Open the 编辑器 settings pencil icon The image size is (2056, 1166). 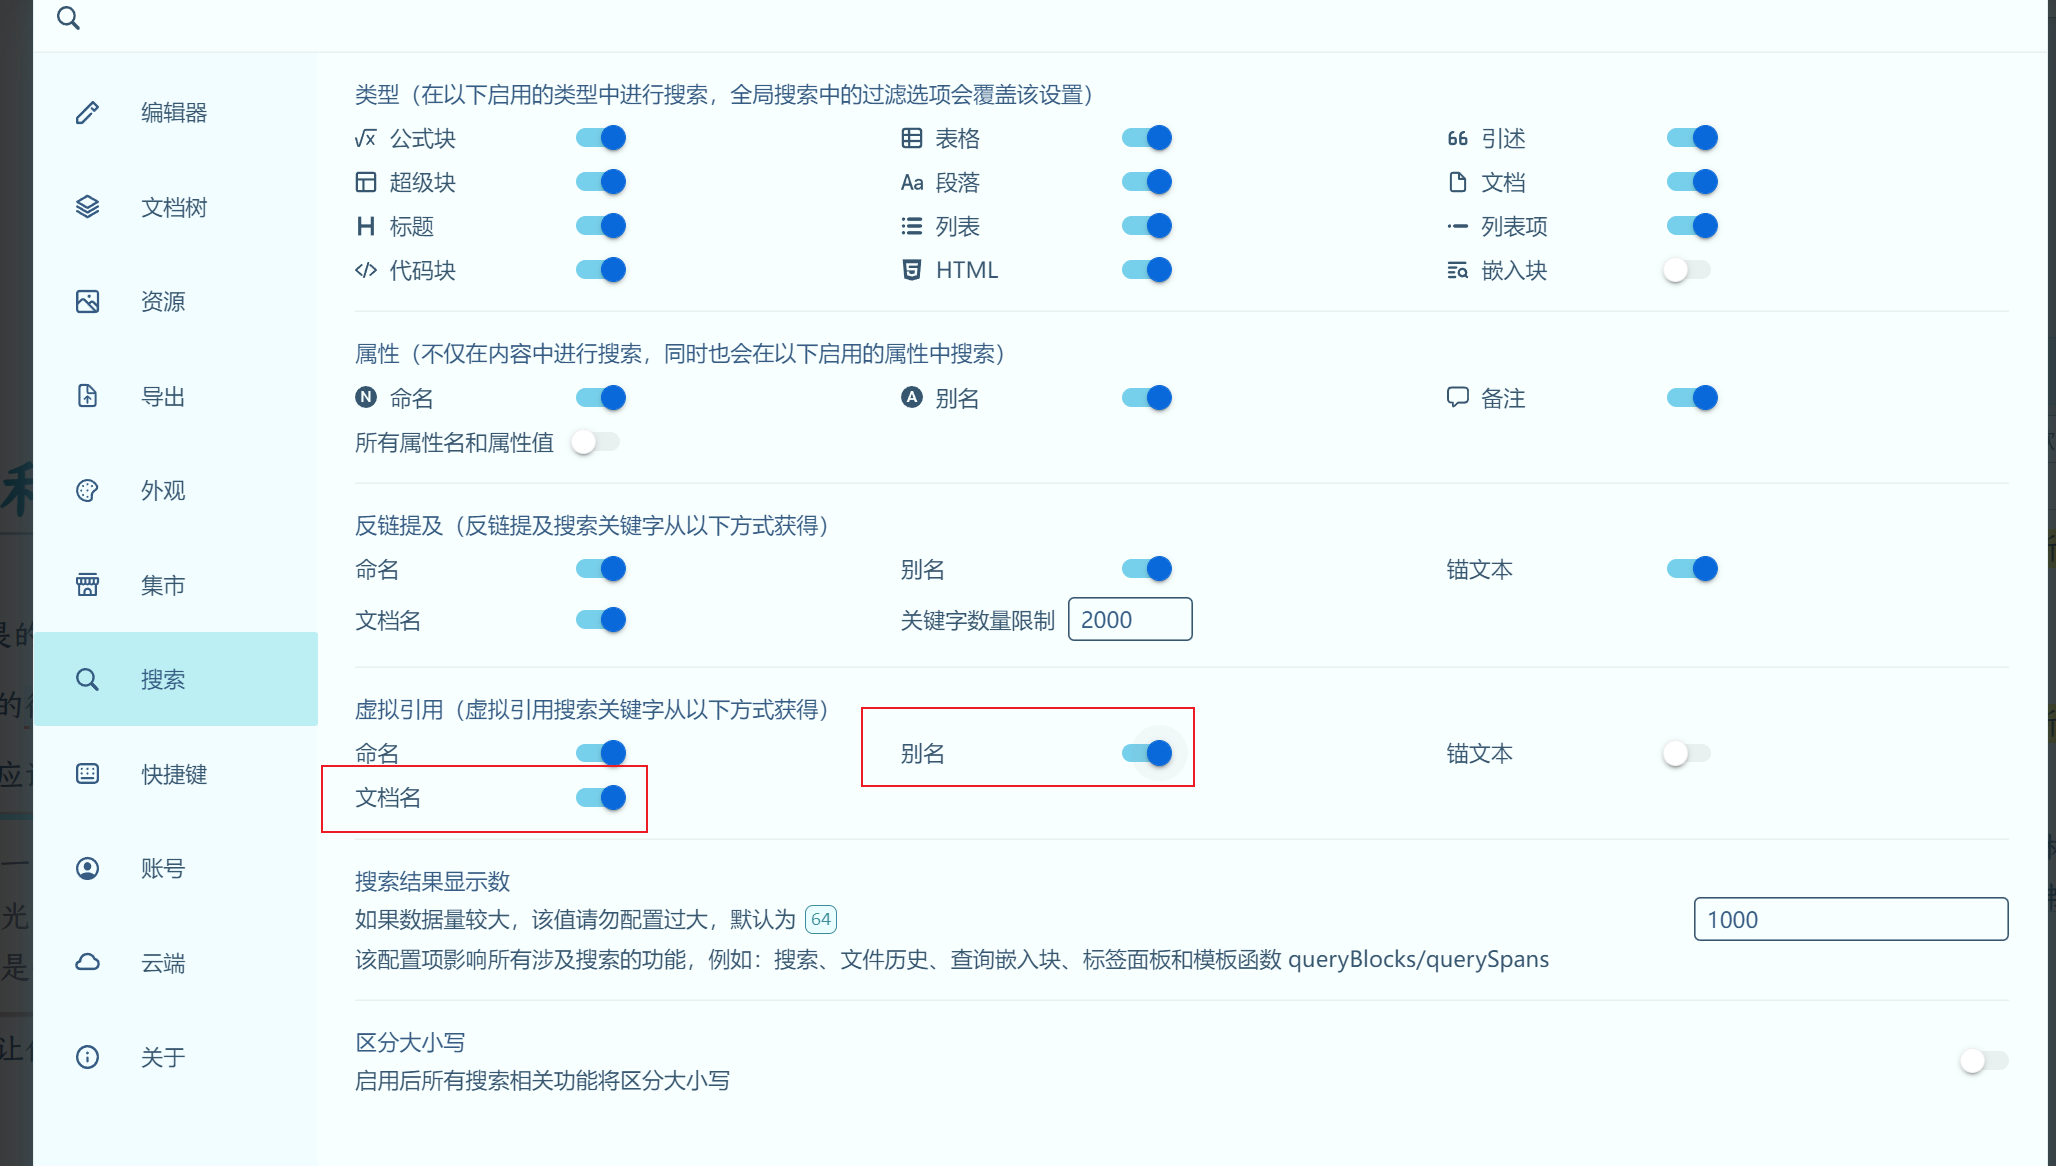click(88, 112)
